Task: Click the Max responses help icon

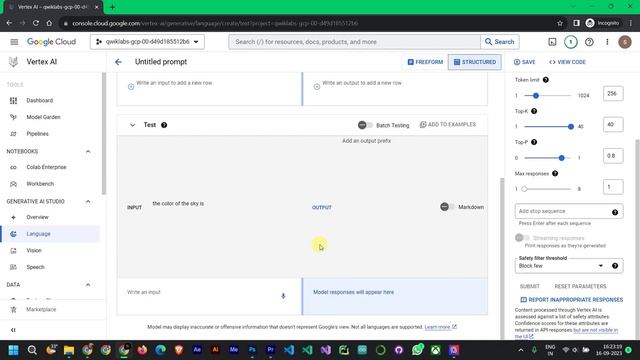Action: (555, 173)
